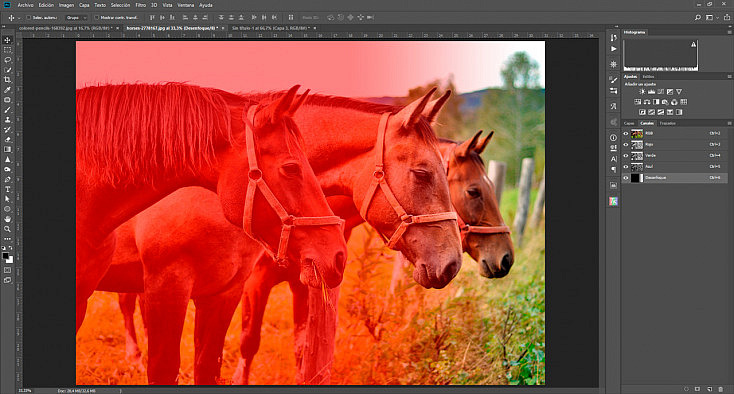The image size is (734, 394).
Task: Toggle visibility of the Azul channel
Action: coord(626,167)
